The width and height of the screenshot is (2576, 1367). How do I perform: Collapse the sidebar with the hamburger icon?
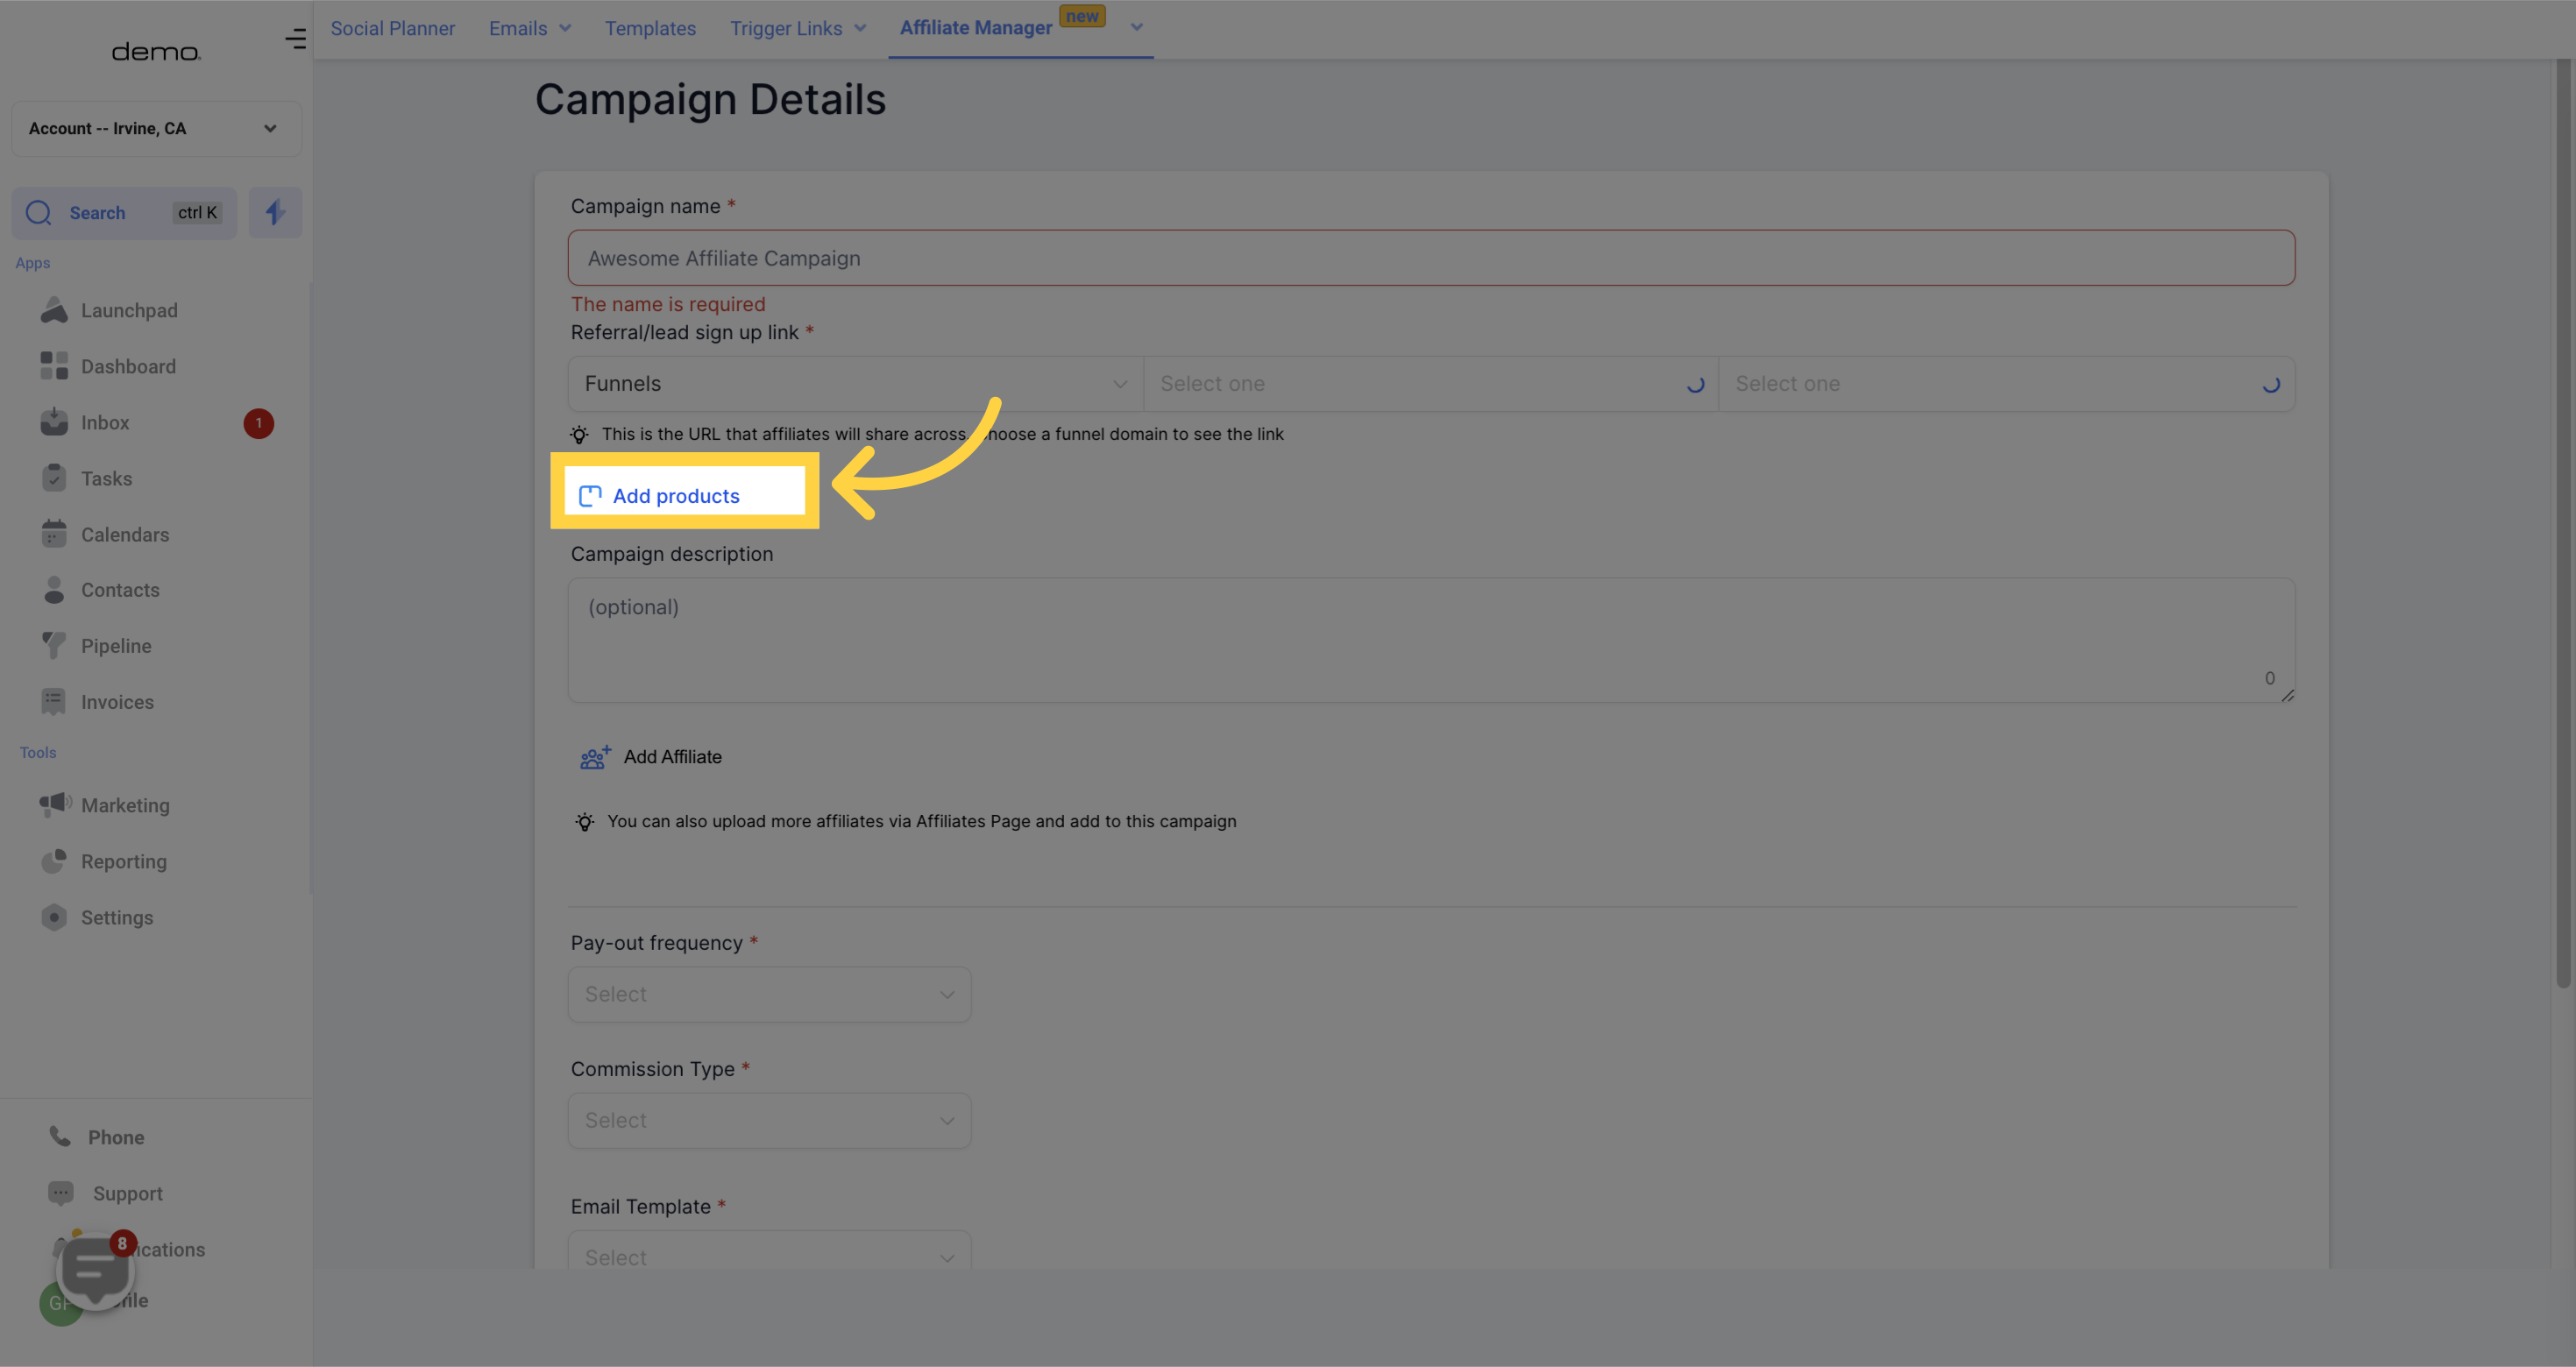(295, 39)
